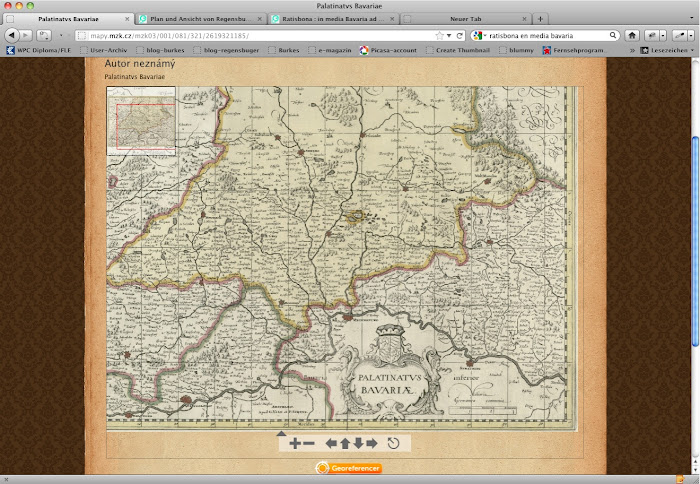Pan the map right with arrow
The height and width of the screenshot is (484, 700).
coord(372,443)
